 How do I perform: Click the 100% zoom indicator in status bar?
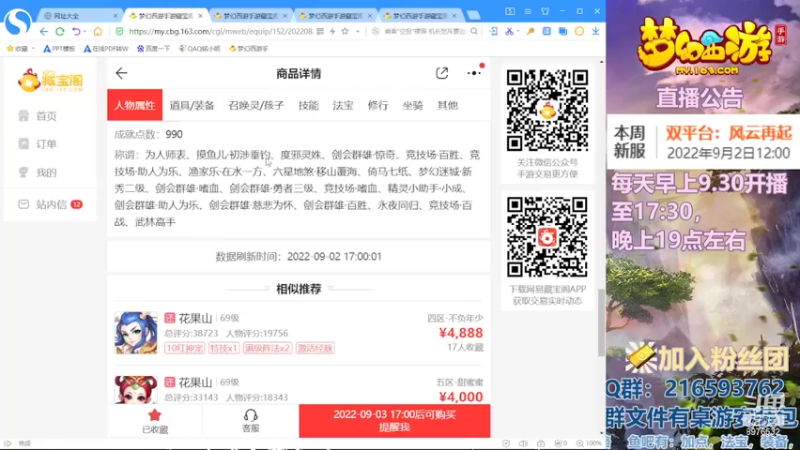589,443
